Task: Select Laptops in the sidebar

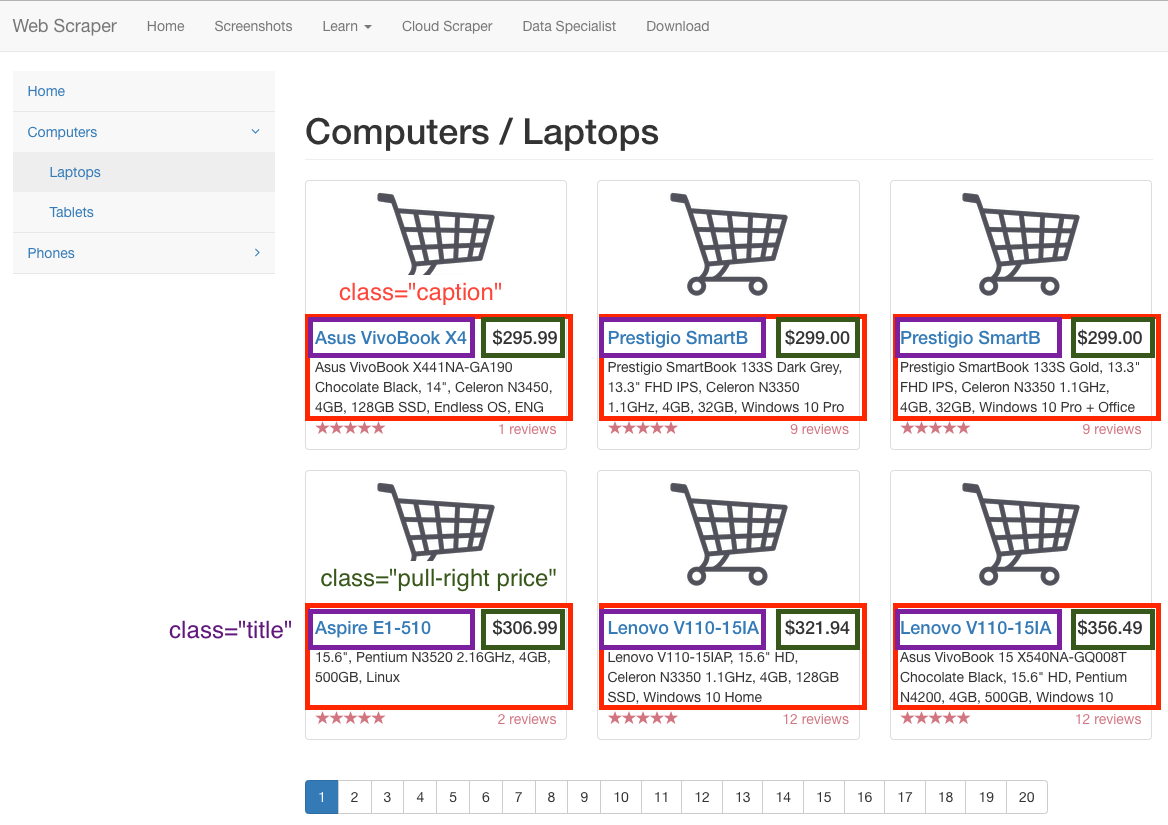Action: [x=144, y=172]
